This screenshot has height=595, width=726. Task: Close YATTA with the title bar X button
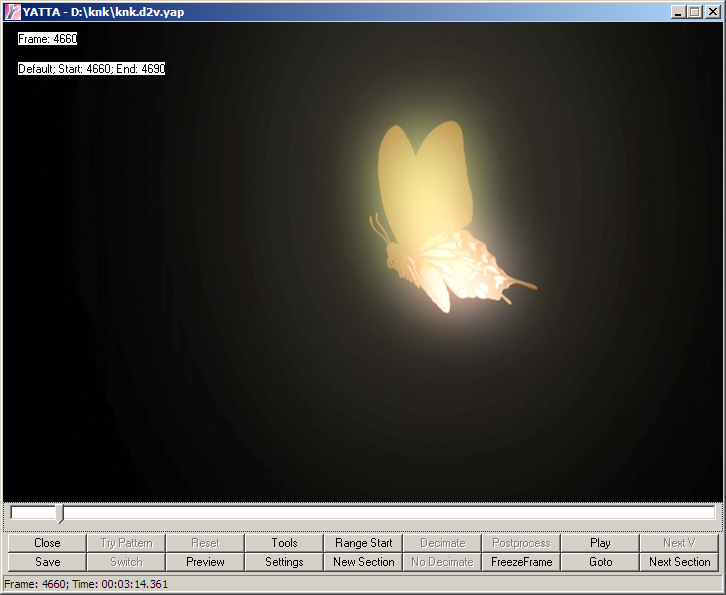[712, 12]
